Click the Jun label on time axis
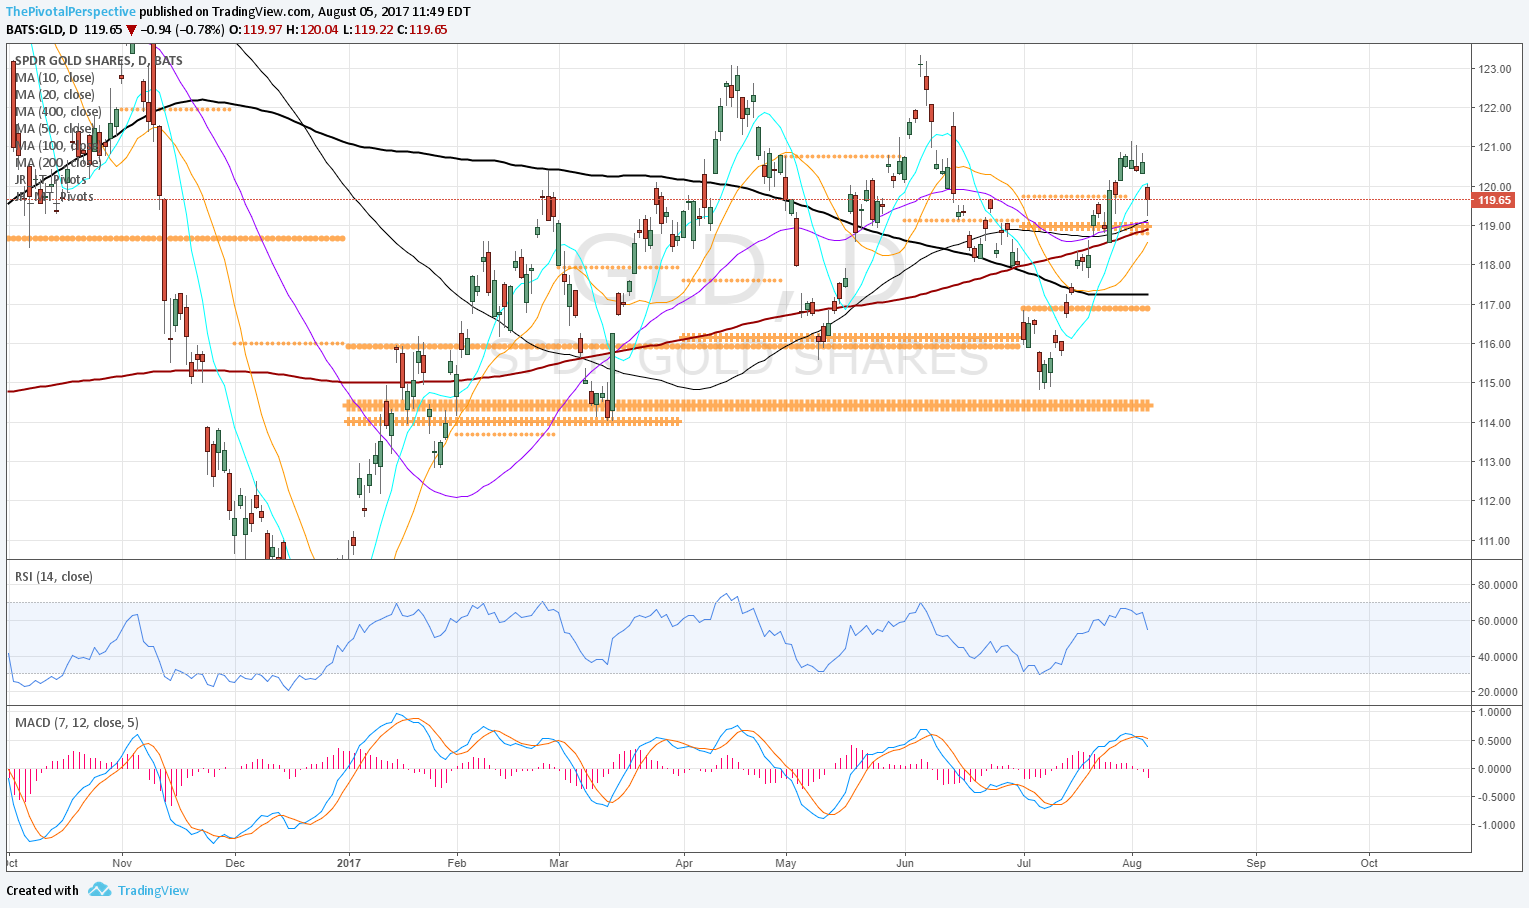 point(905,863)
